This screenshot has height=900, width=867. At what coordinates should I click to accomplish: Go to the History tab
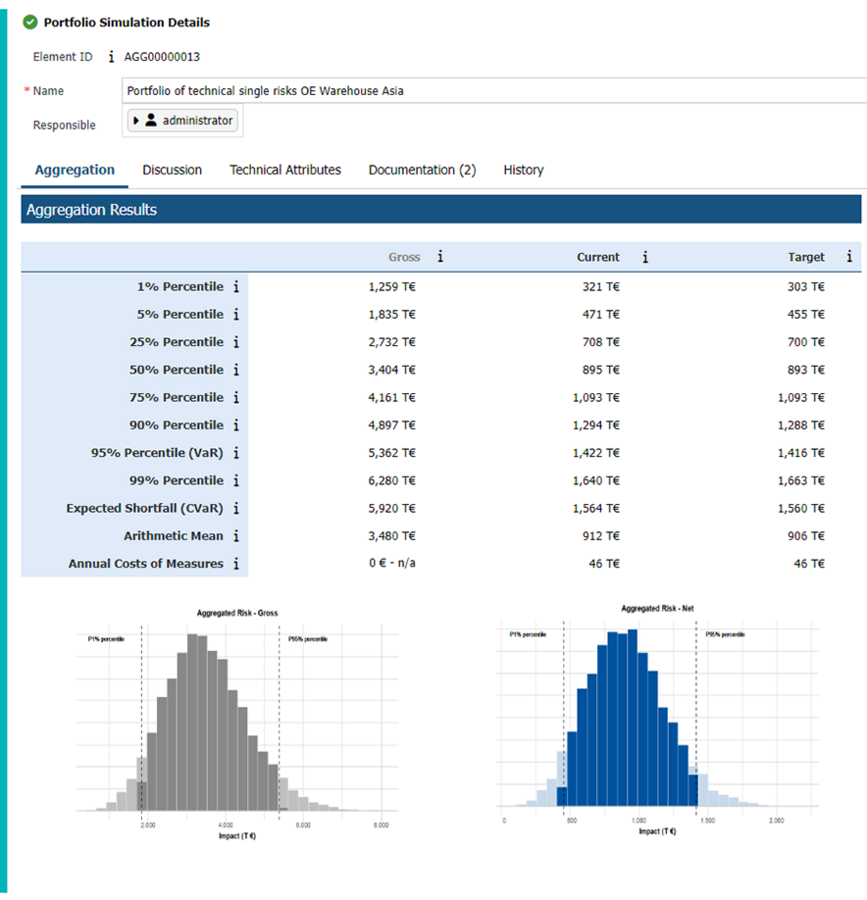[523, 170]
